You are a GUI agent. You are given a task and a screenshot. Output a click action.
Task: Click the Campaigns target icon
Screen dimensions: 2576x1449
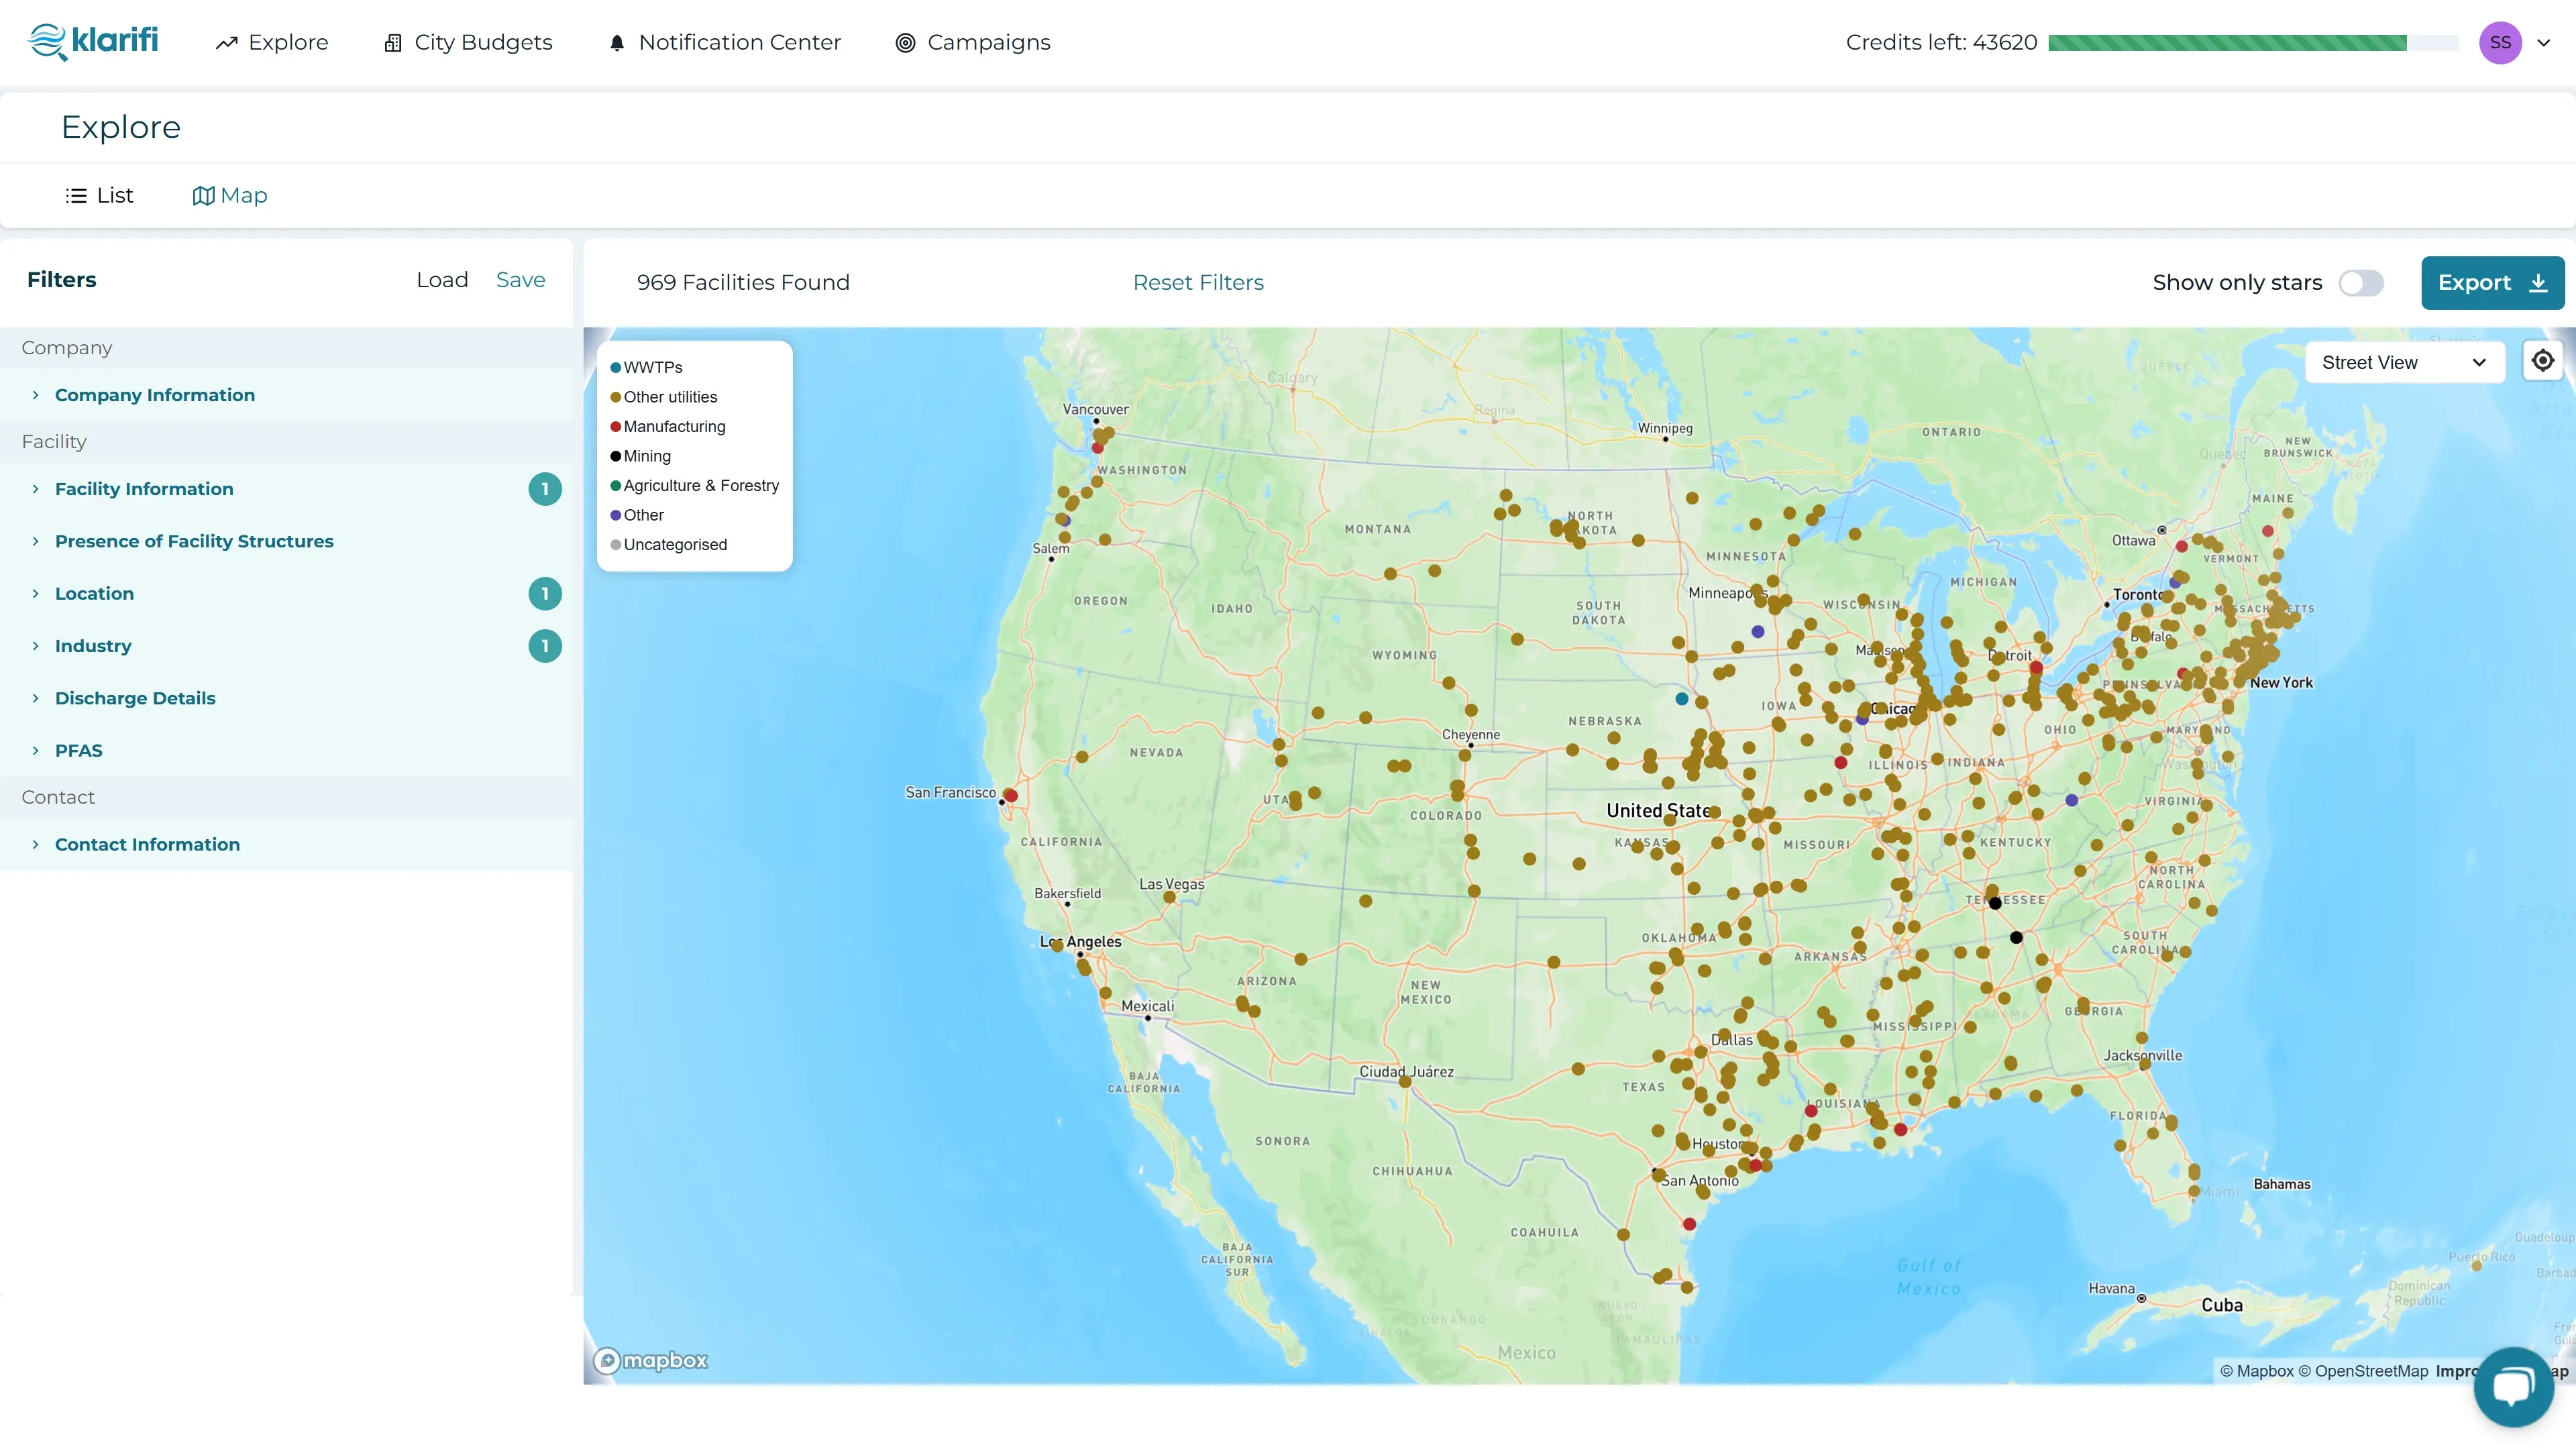pos(905,43)
